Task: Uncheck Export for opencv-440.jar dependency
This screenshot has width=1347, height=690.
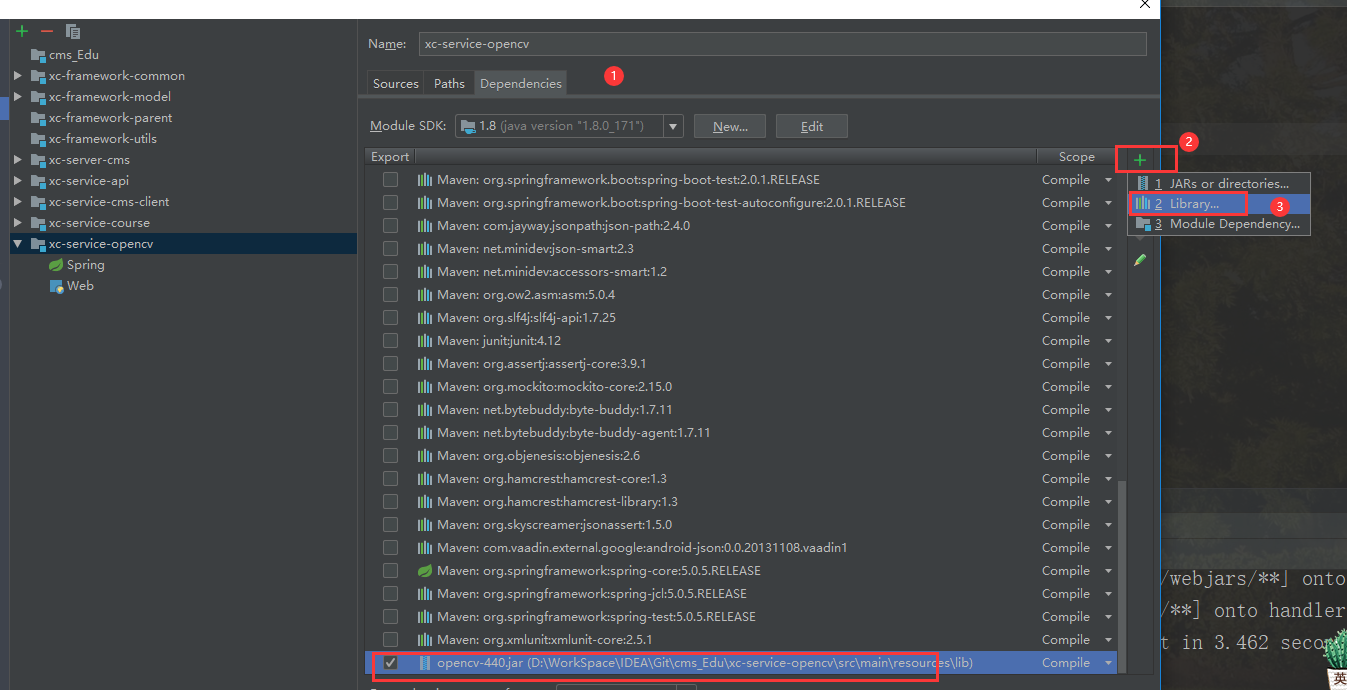Action: click(390, 662)
